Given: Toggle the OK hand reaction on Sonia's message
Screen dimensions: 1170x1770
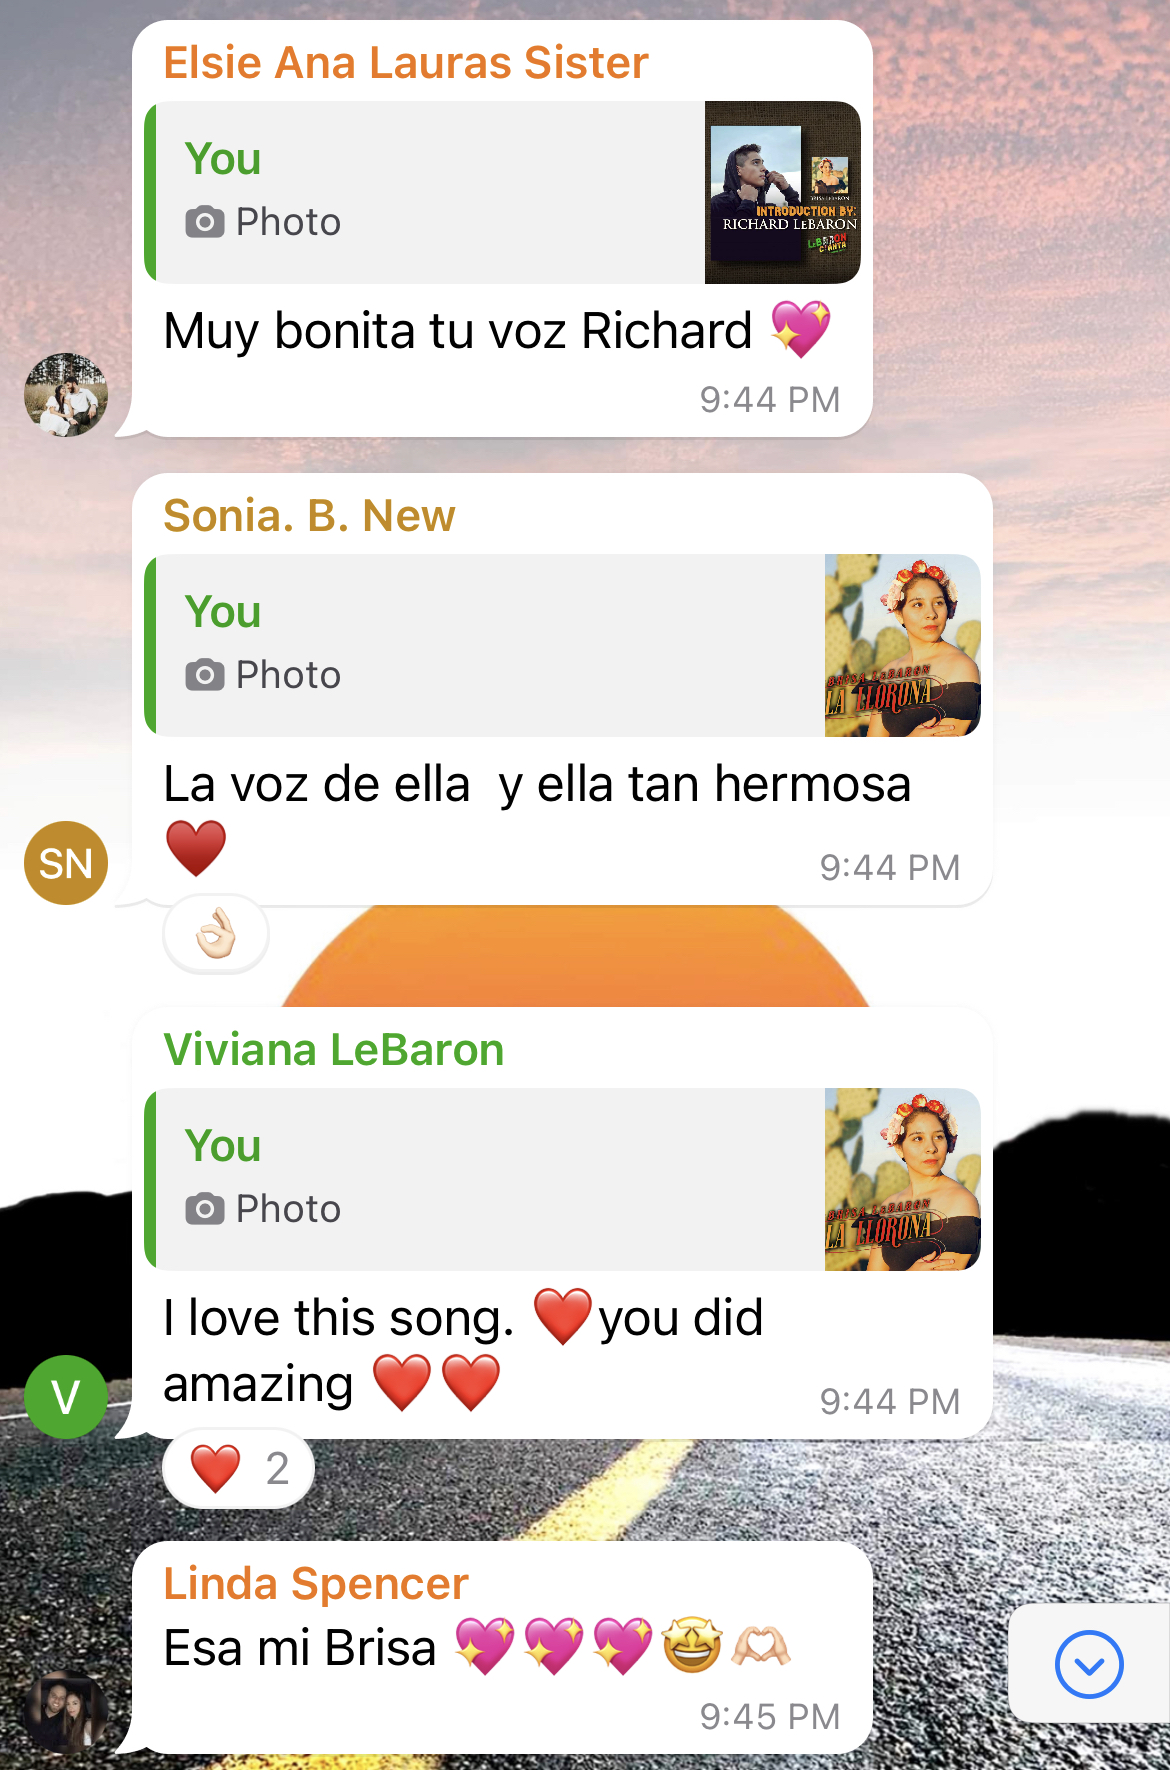Looking at the screenshot, I should 216,934.
